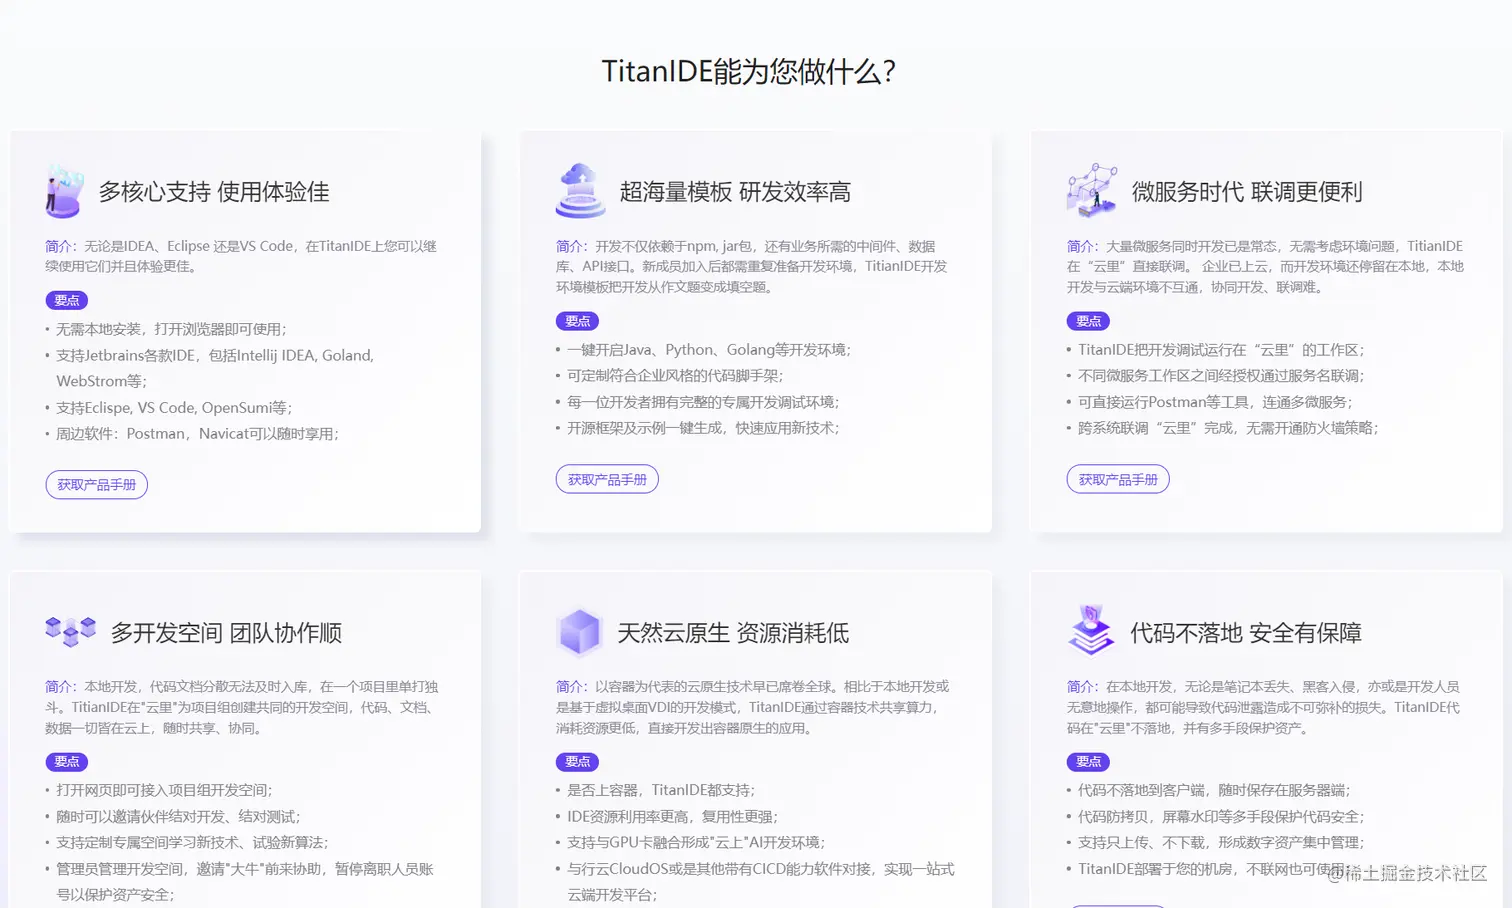The width and height of the screenshot is (1512, 908).
Task: Click bullet 可直接运行Postman等工具
Action: tap(1215, 402)
